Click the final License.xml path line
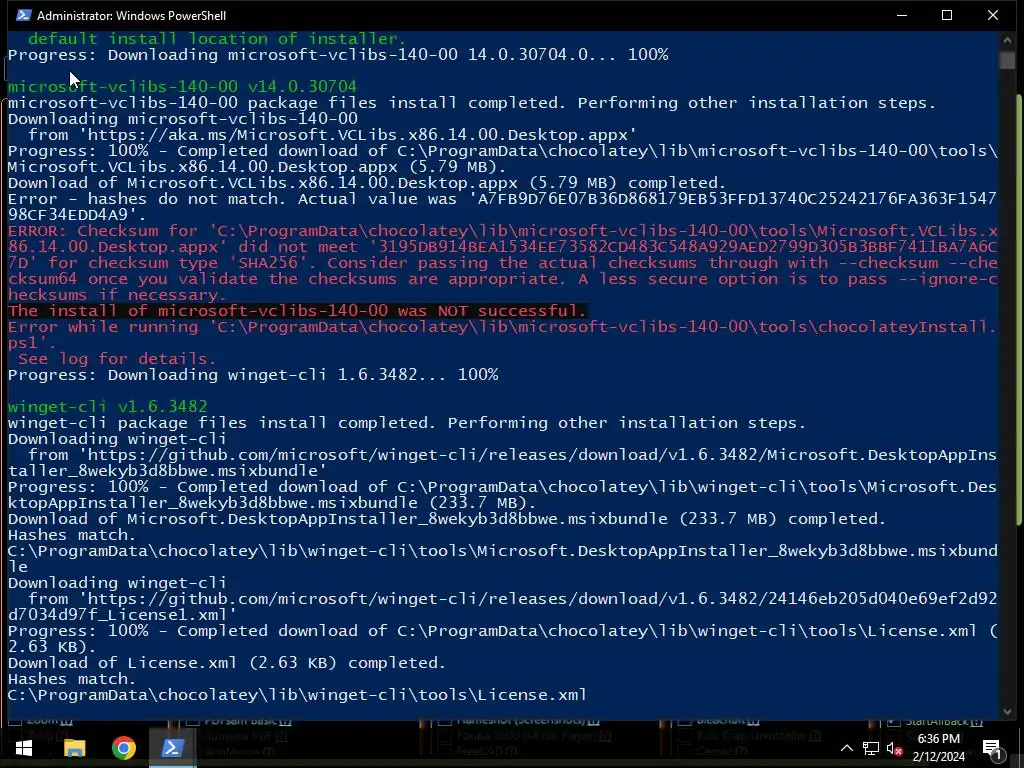Screen dimensions: 1024x768 coord(297,695)
